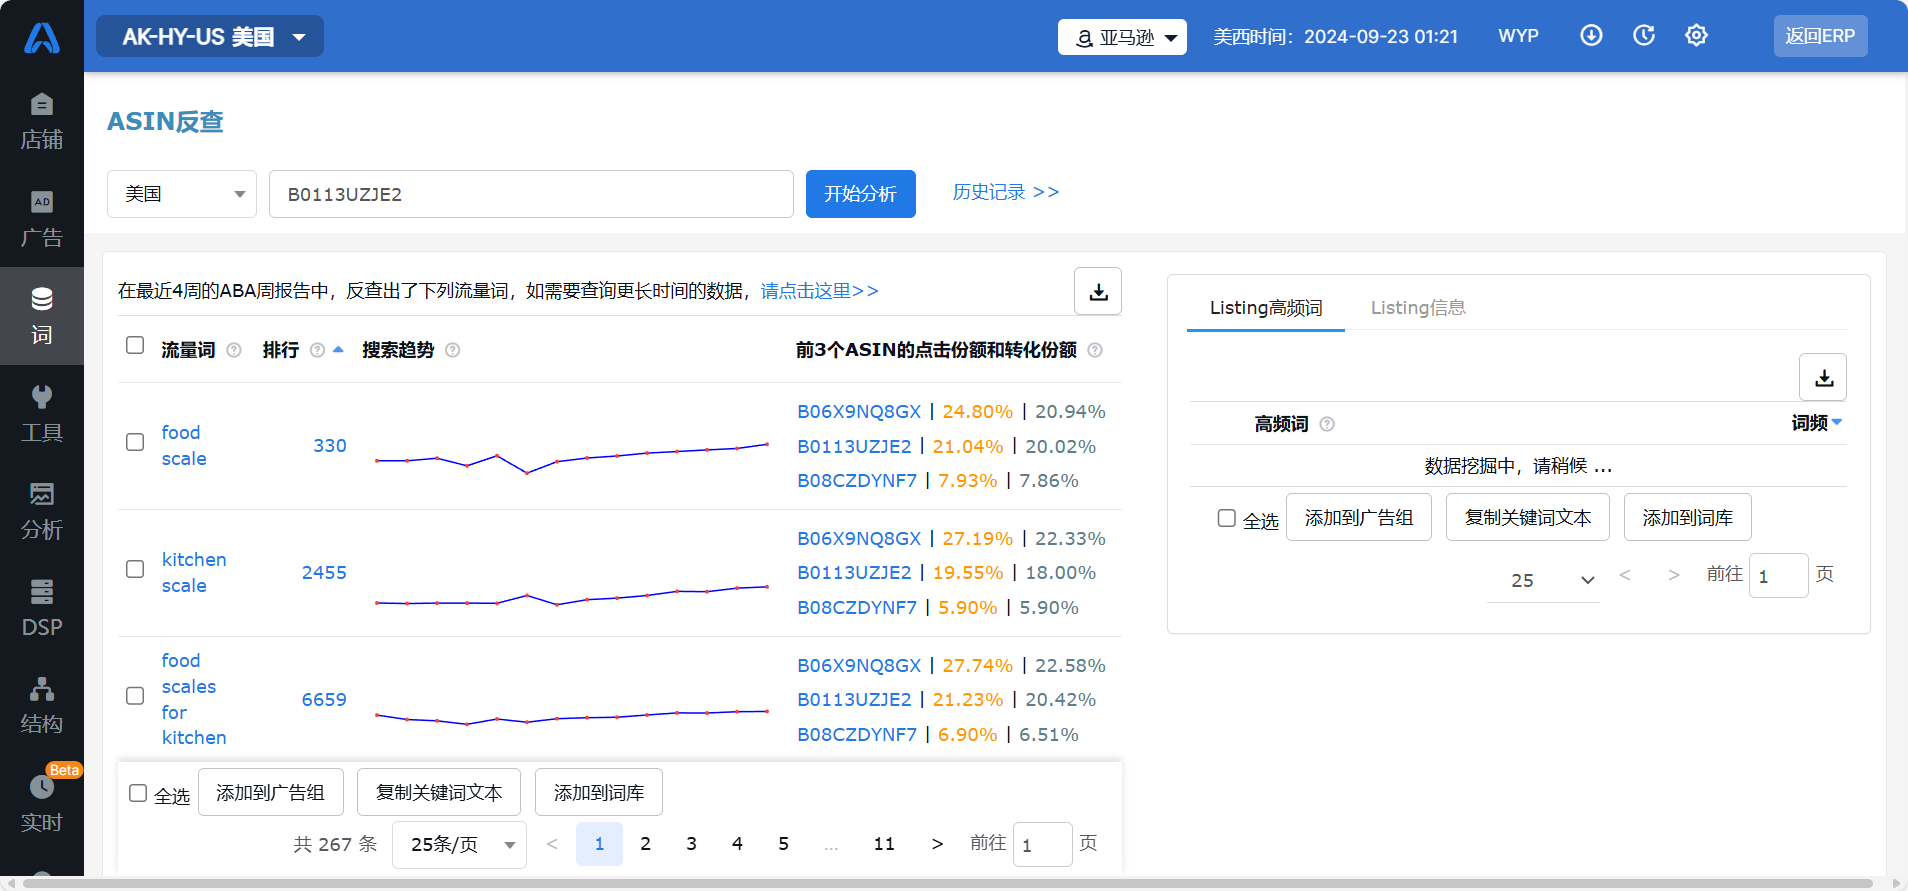Click 添加到词库 under keyword table
This screenshot has height=891, width=1908.
tap(599, 792)
